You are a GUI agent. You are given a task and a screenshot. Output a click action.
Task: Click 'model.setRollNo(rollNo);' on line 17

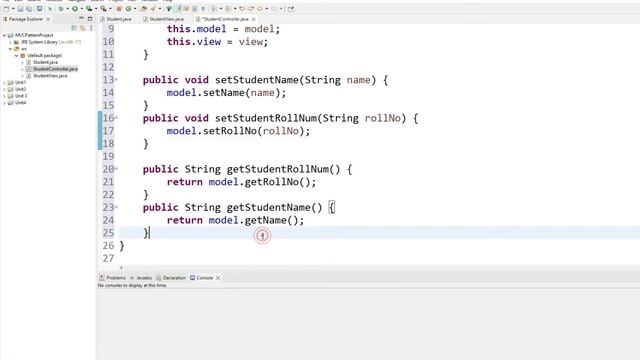coord(238,131)
